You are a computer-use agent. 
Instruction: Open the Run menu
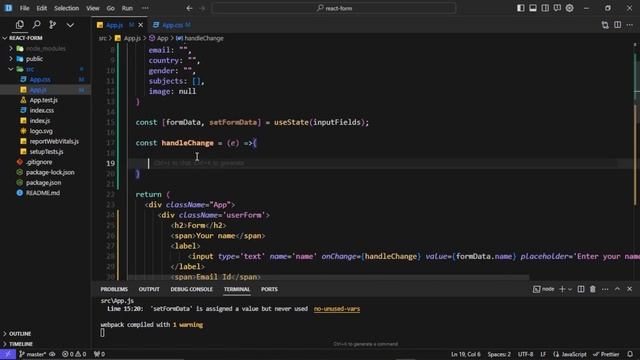coord(127,8)
